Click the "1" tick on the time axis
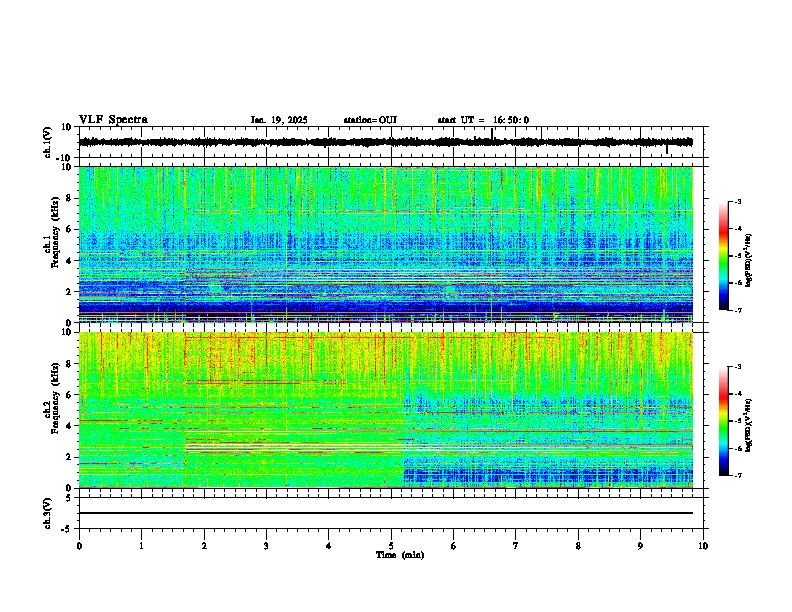This screenshot has height=612, width=792. [x=141, y=546]
